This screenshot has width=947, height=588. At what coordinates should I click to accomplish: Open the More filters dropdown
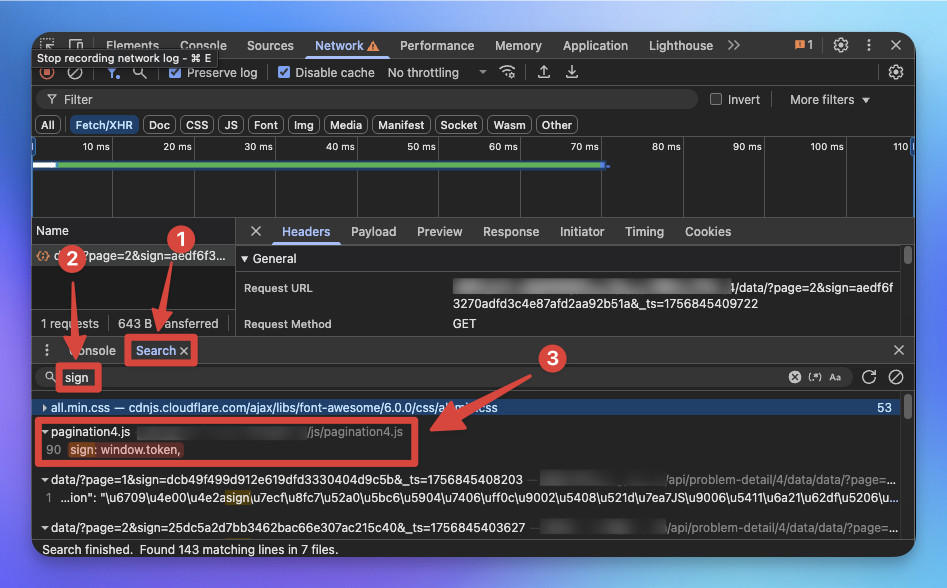pos(830,100)
